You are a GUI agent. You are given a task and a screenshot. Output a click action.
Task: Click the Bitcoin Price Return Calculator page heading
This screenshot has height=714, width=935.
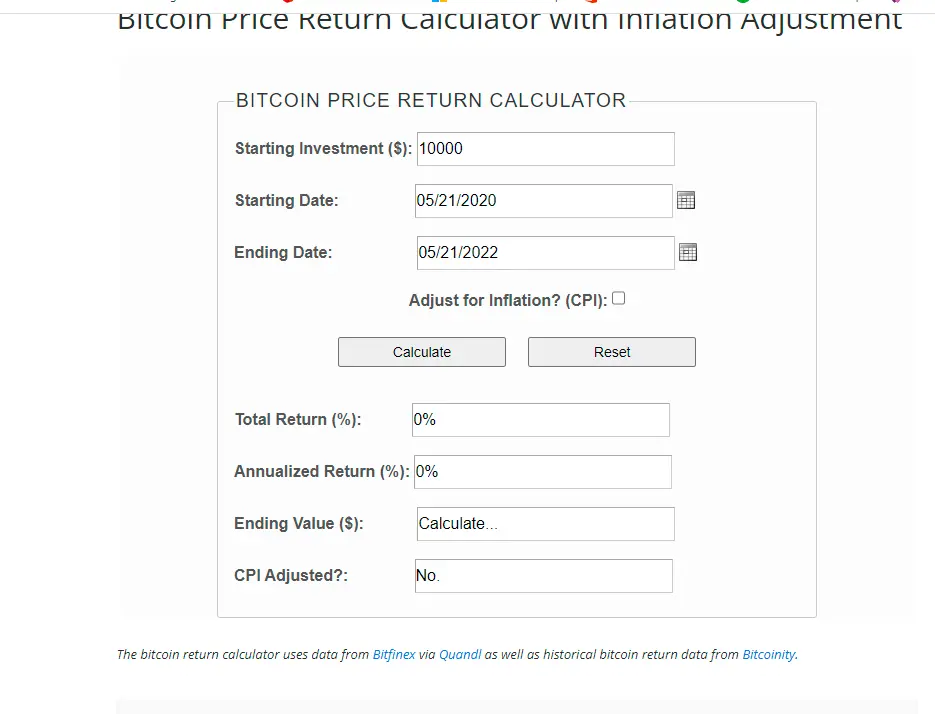[510, 20]
